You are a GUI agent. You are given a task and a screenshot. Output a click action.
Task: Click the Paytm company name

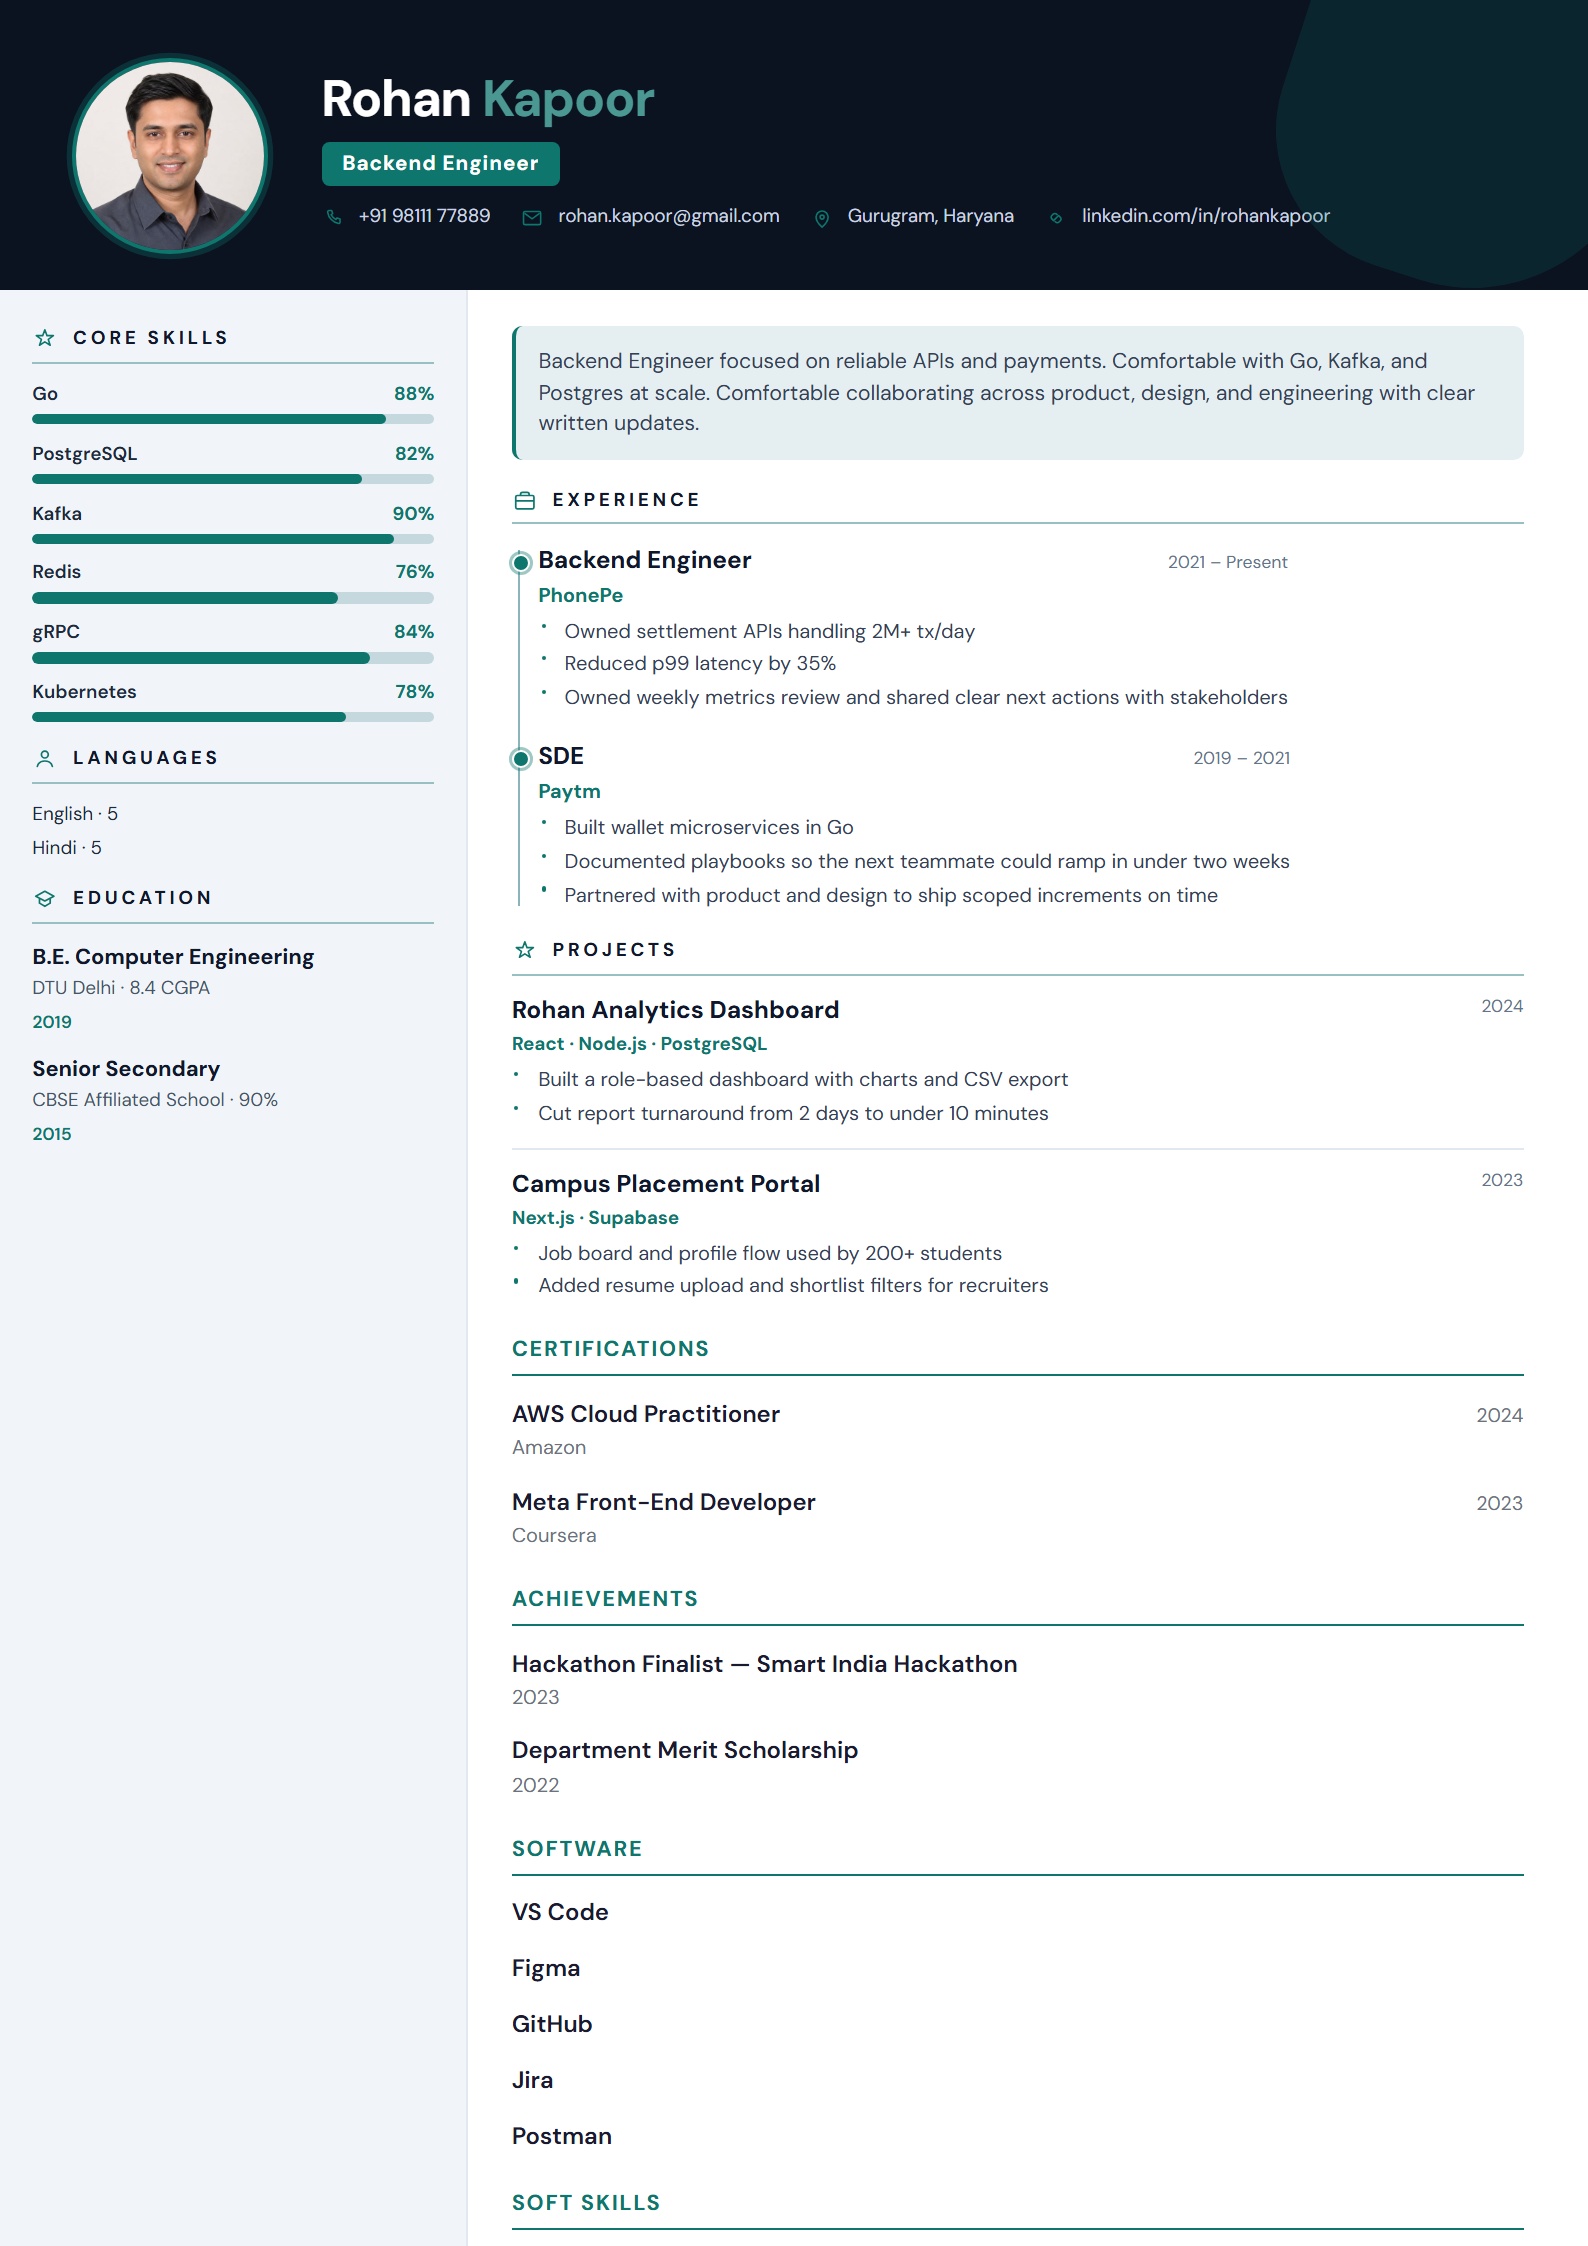[x=570, y=791]
